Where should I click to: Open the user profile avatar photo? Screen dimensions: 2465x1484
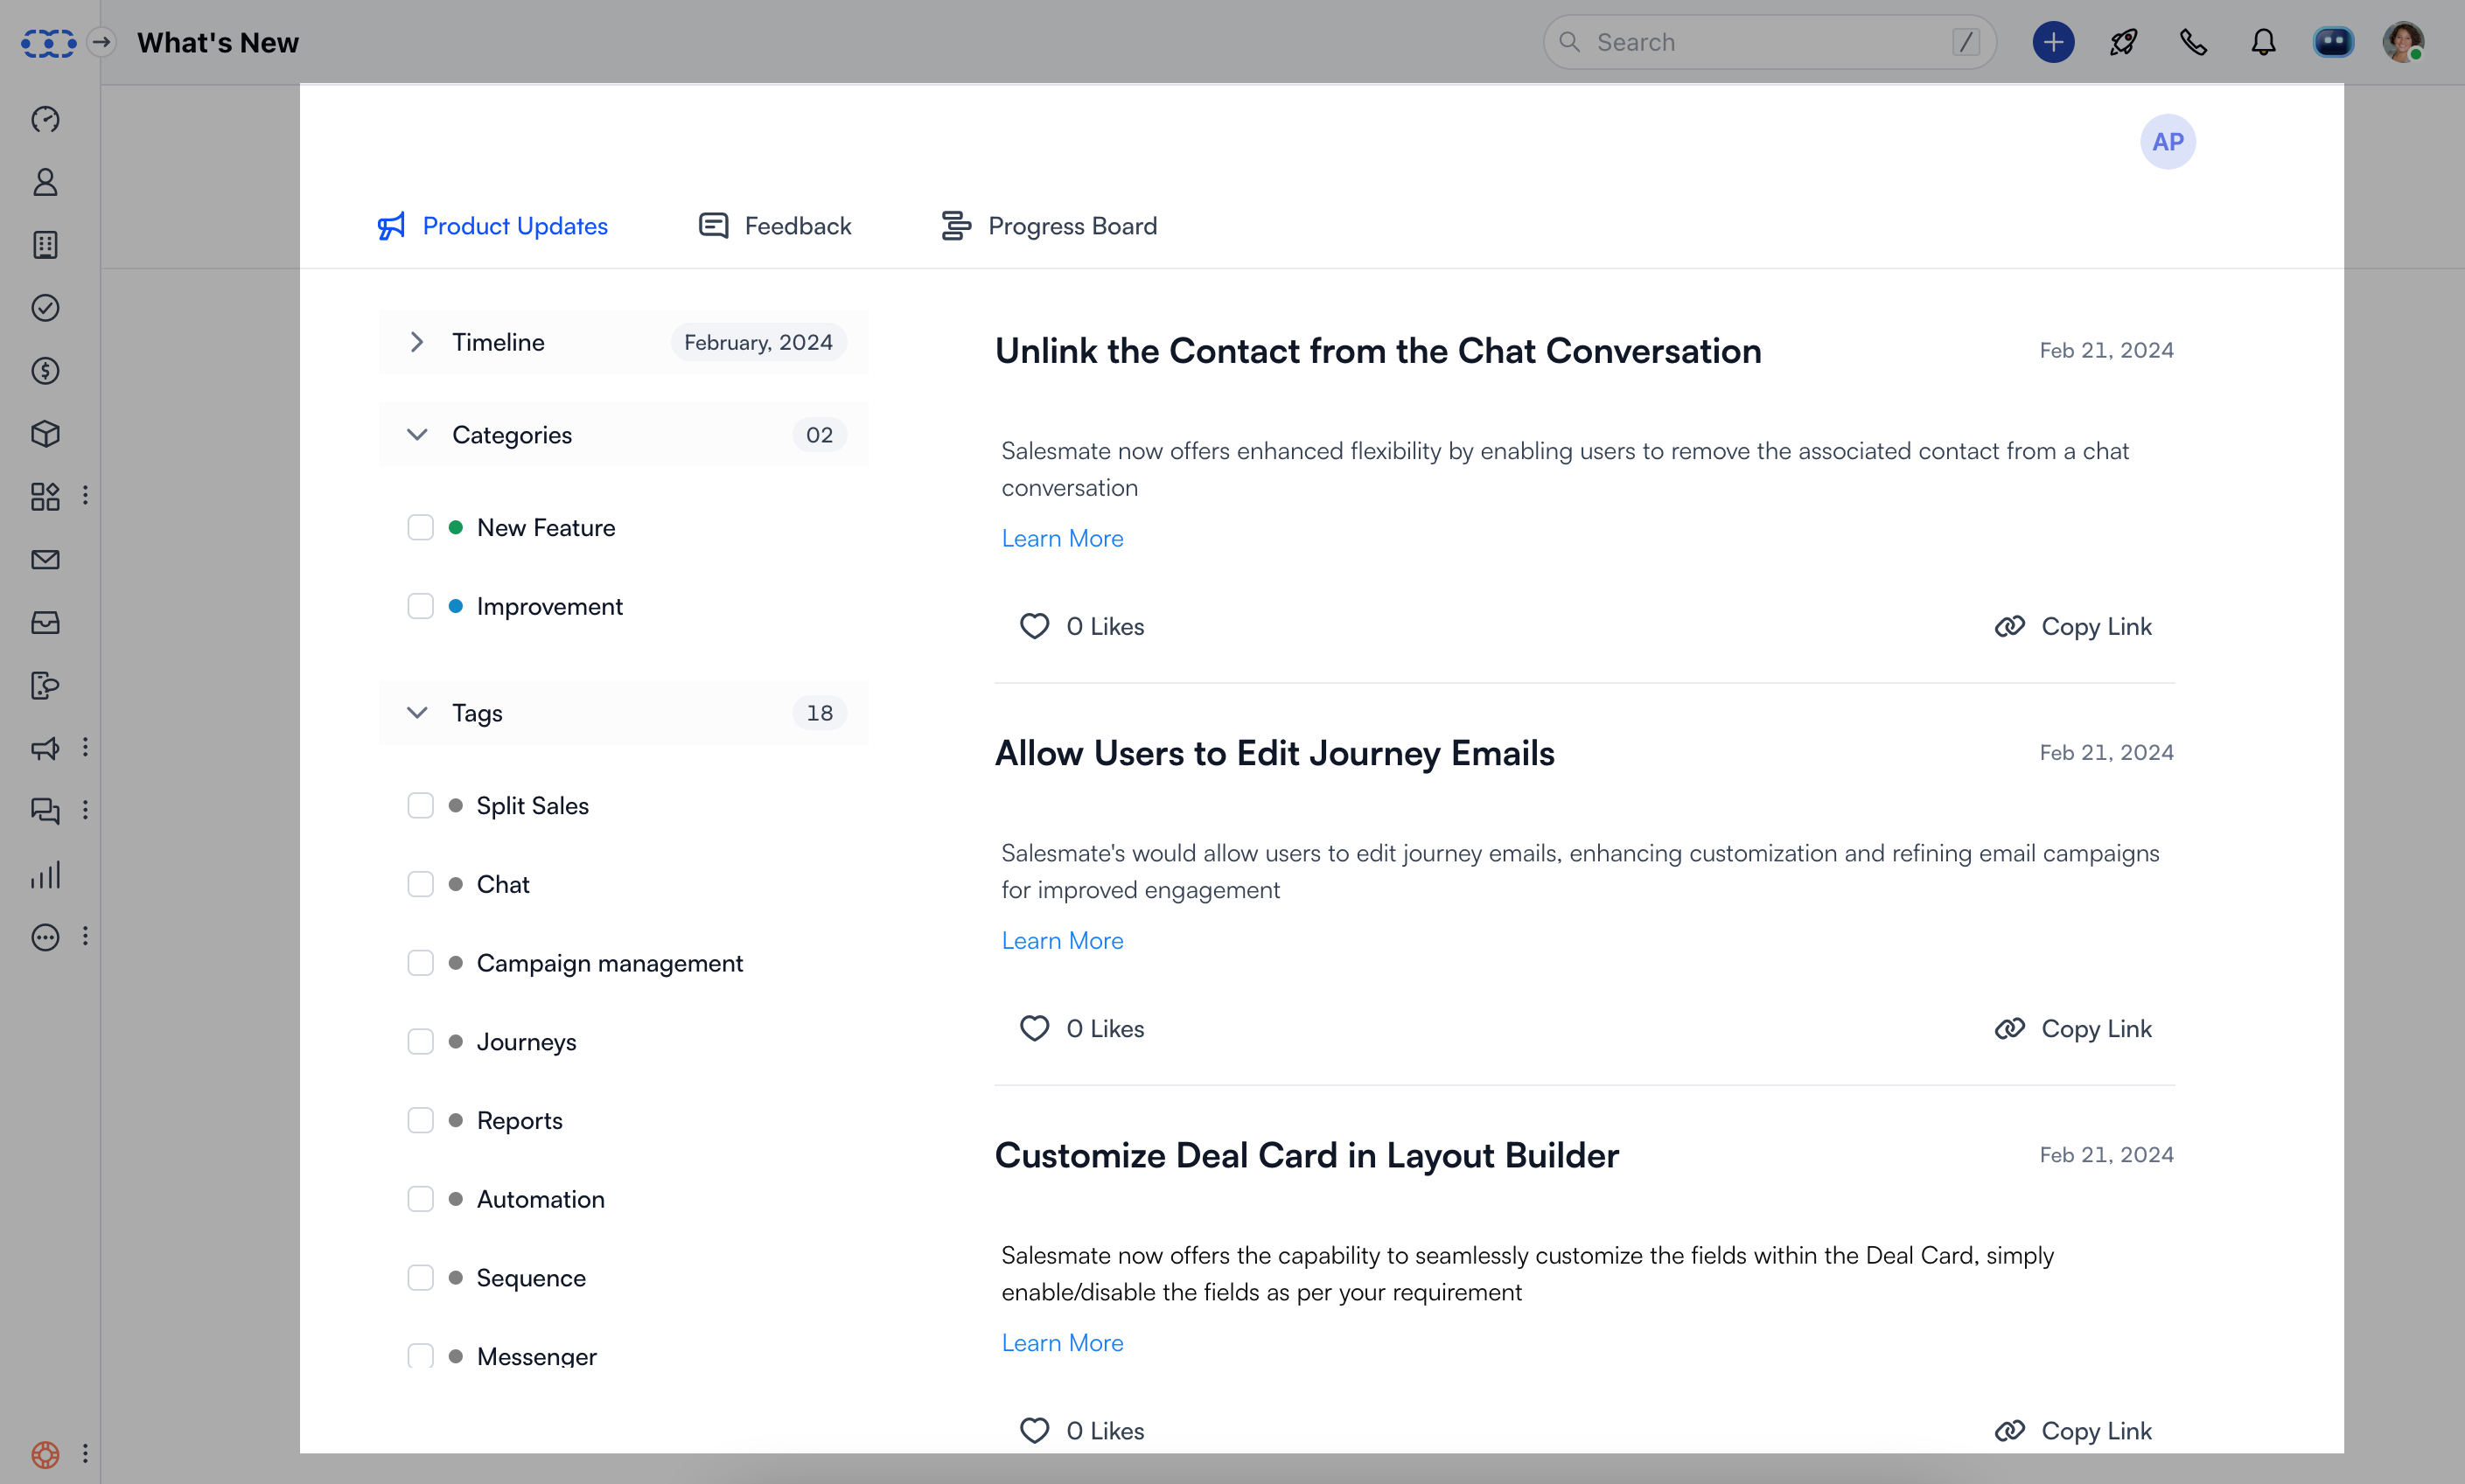pyautogui.click(x=2403, y=42)
